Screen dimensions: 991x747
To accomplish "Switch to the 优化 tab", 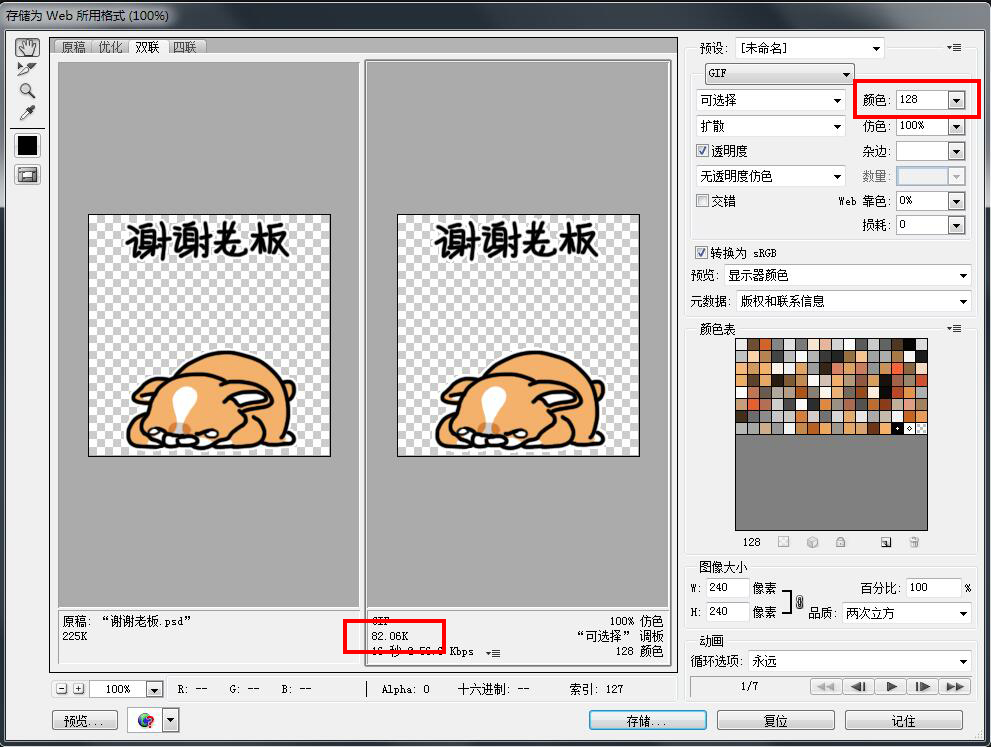I will click(x=110, y=47).
